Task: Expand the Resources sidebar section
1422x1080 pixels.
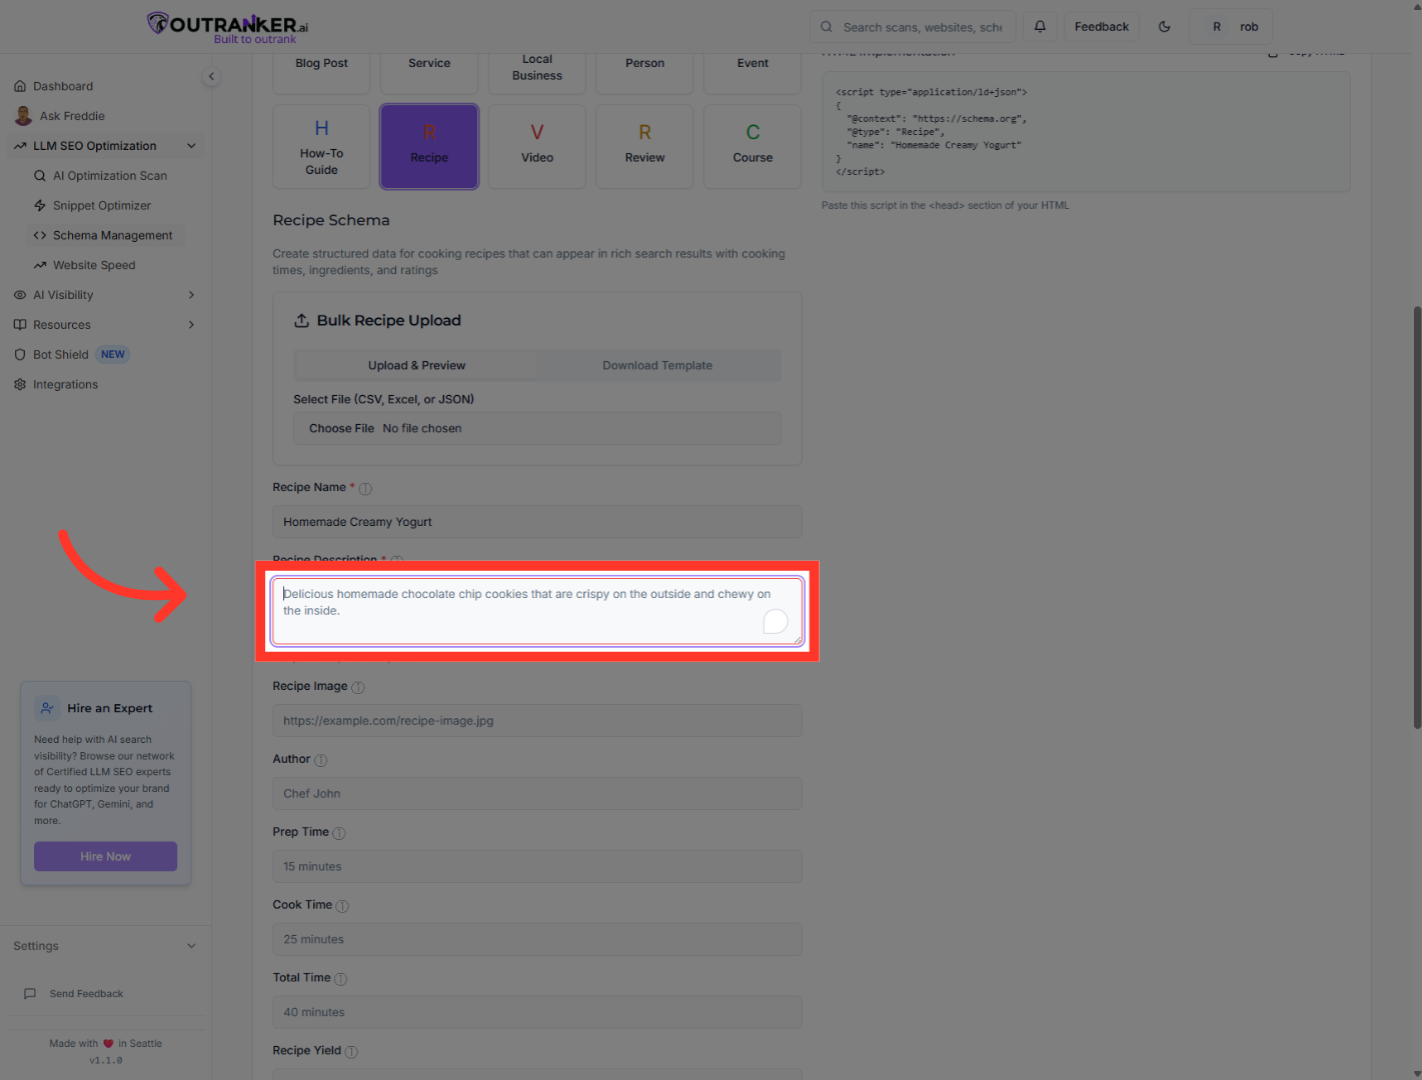Action: tap(191, 325)
